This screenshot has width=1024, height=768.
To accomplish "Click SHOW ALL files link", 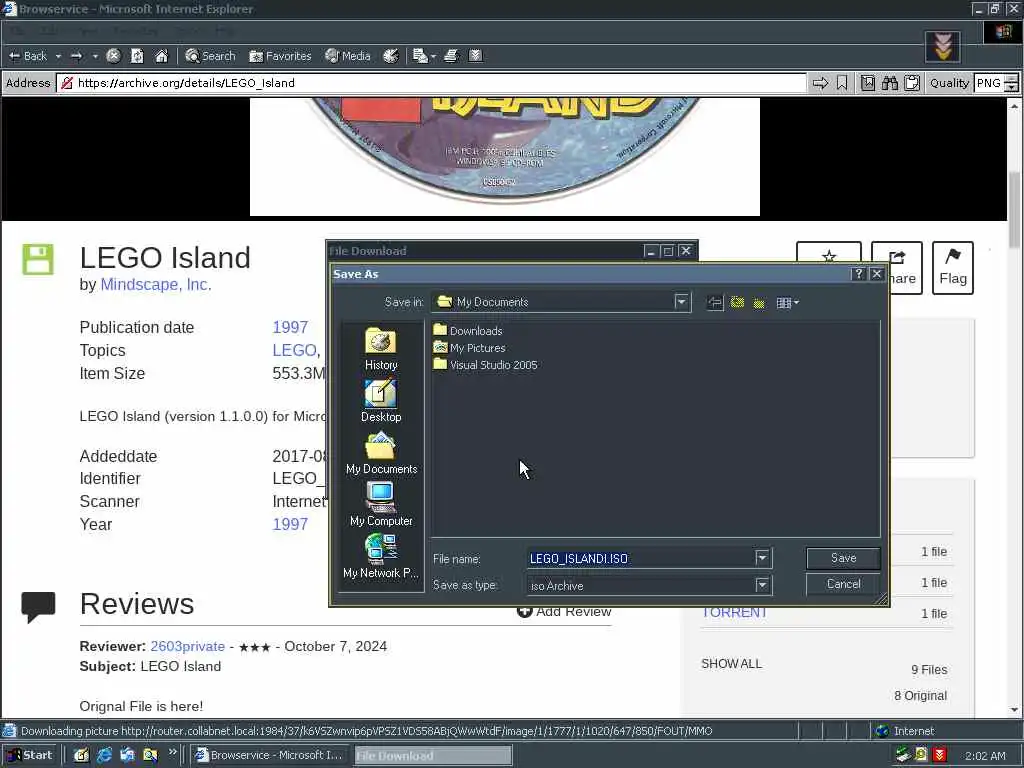I will (731, 664).
